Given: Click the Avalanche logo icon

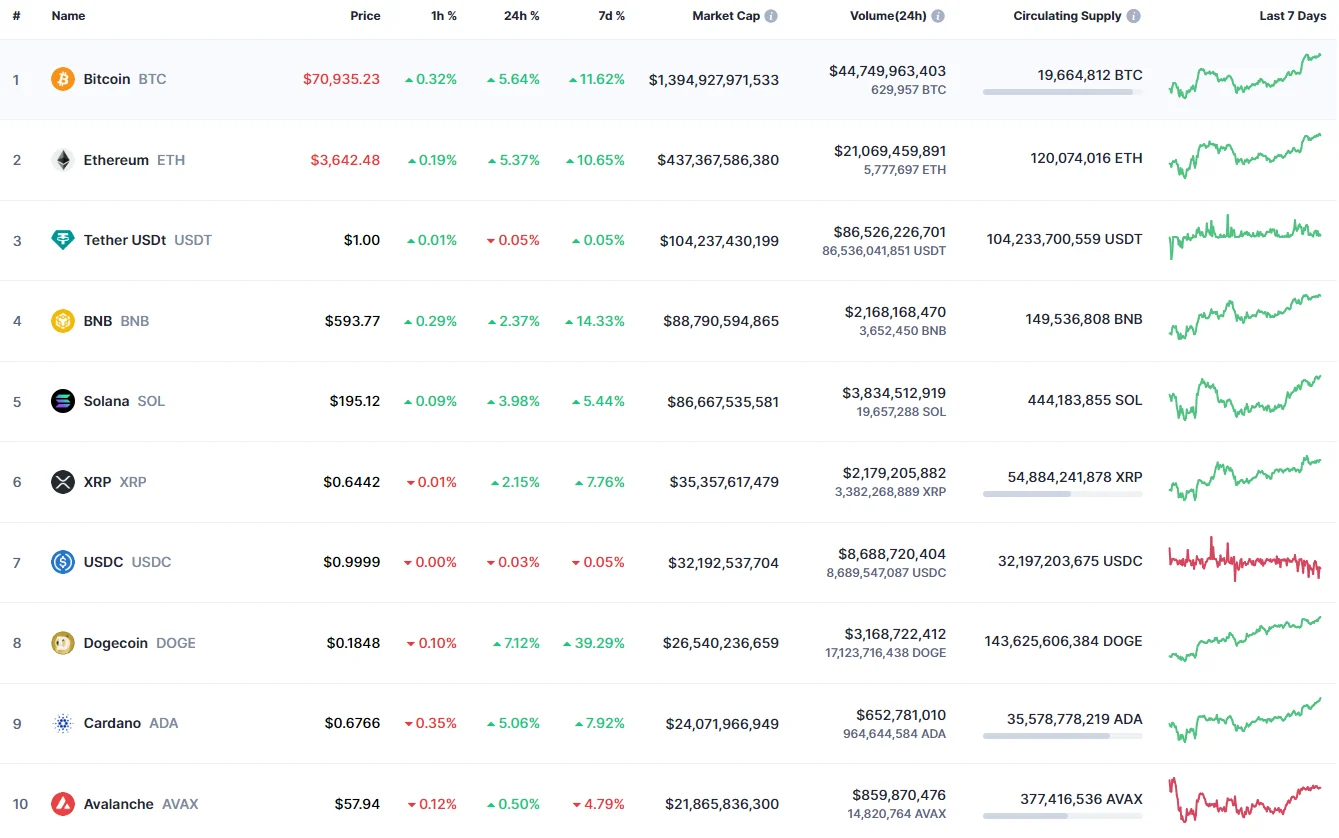Looking at the screenshot, I should pyautogui.click(x=63, y=804).
